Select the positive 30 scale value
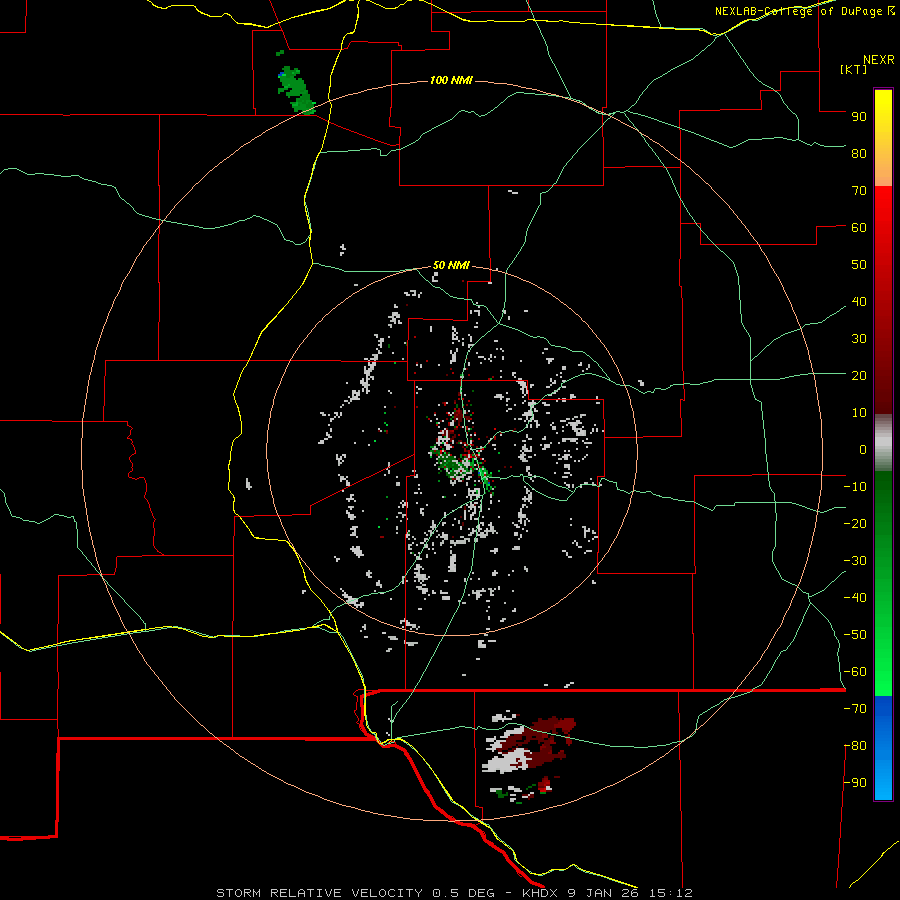This screenshot has height=900, width=900. 859,339
